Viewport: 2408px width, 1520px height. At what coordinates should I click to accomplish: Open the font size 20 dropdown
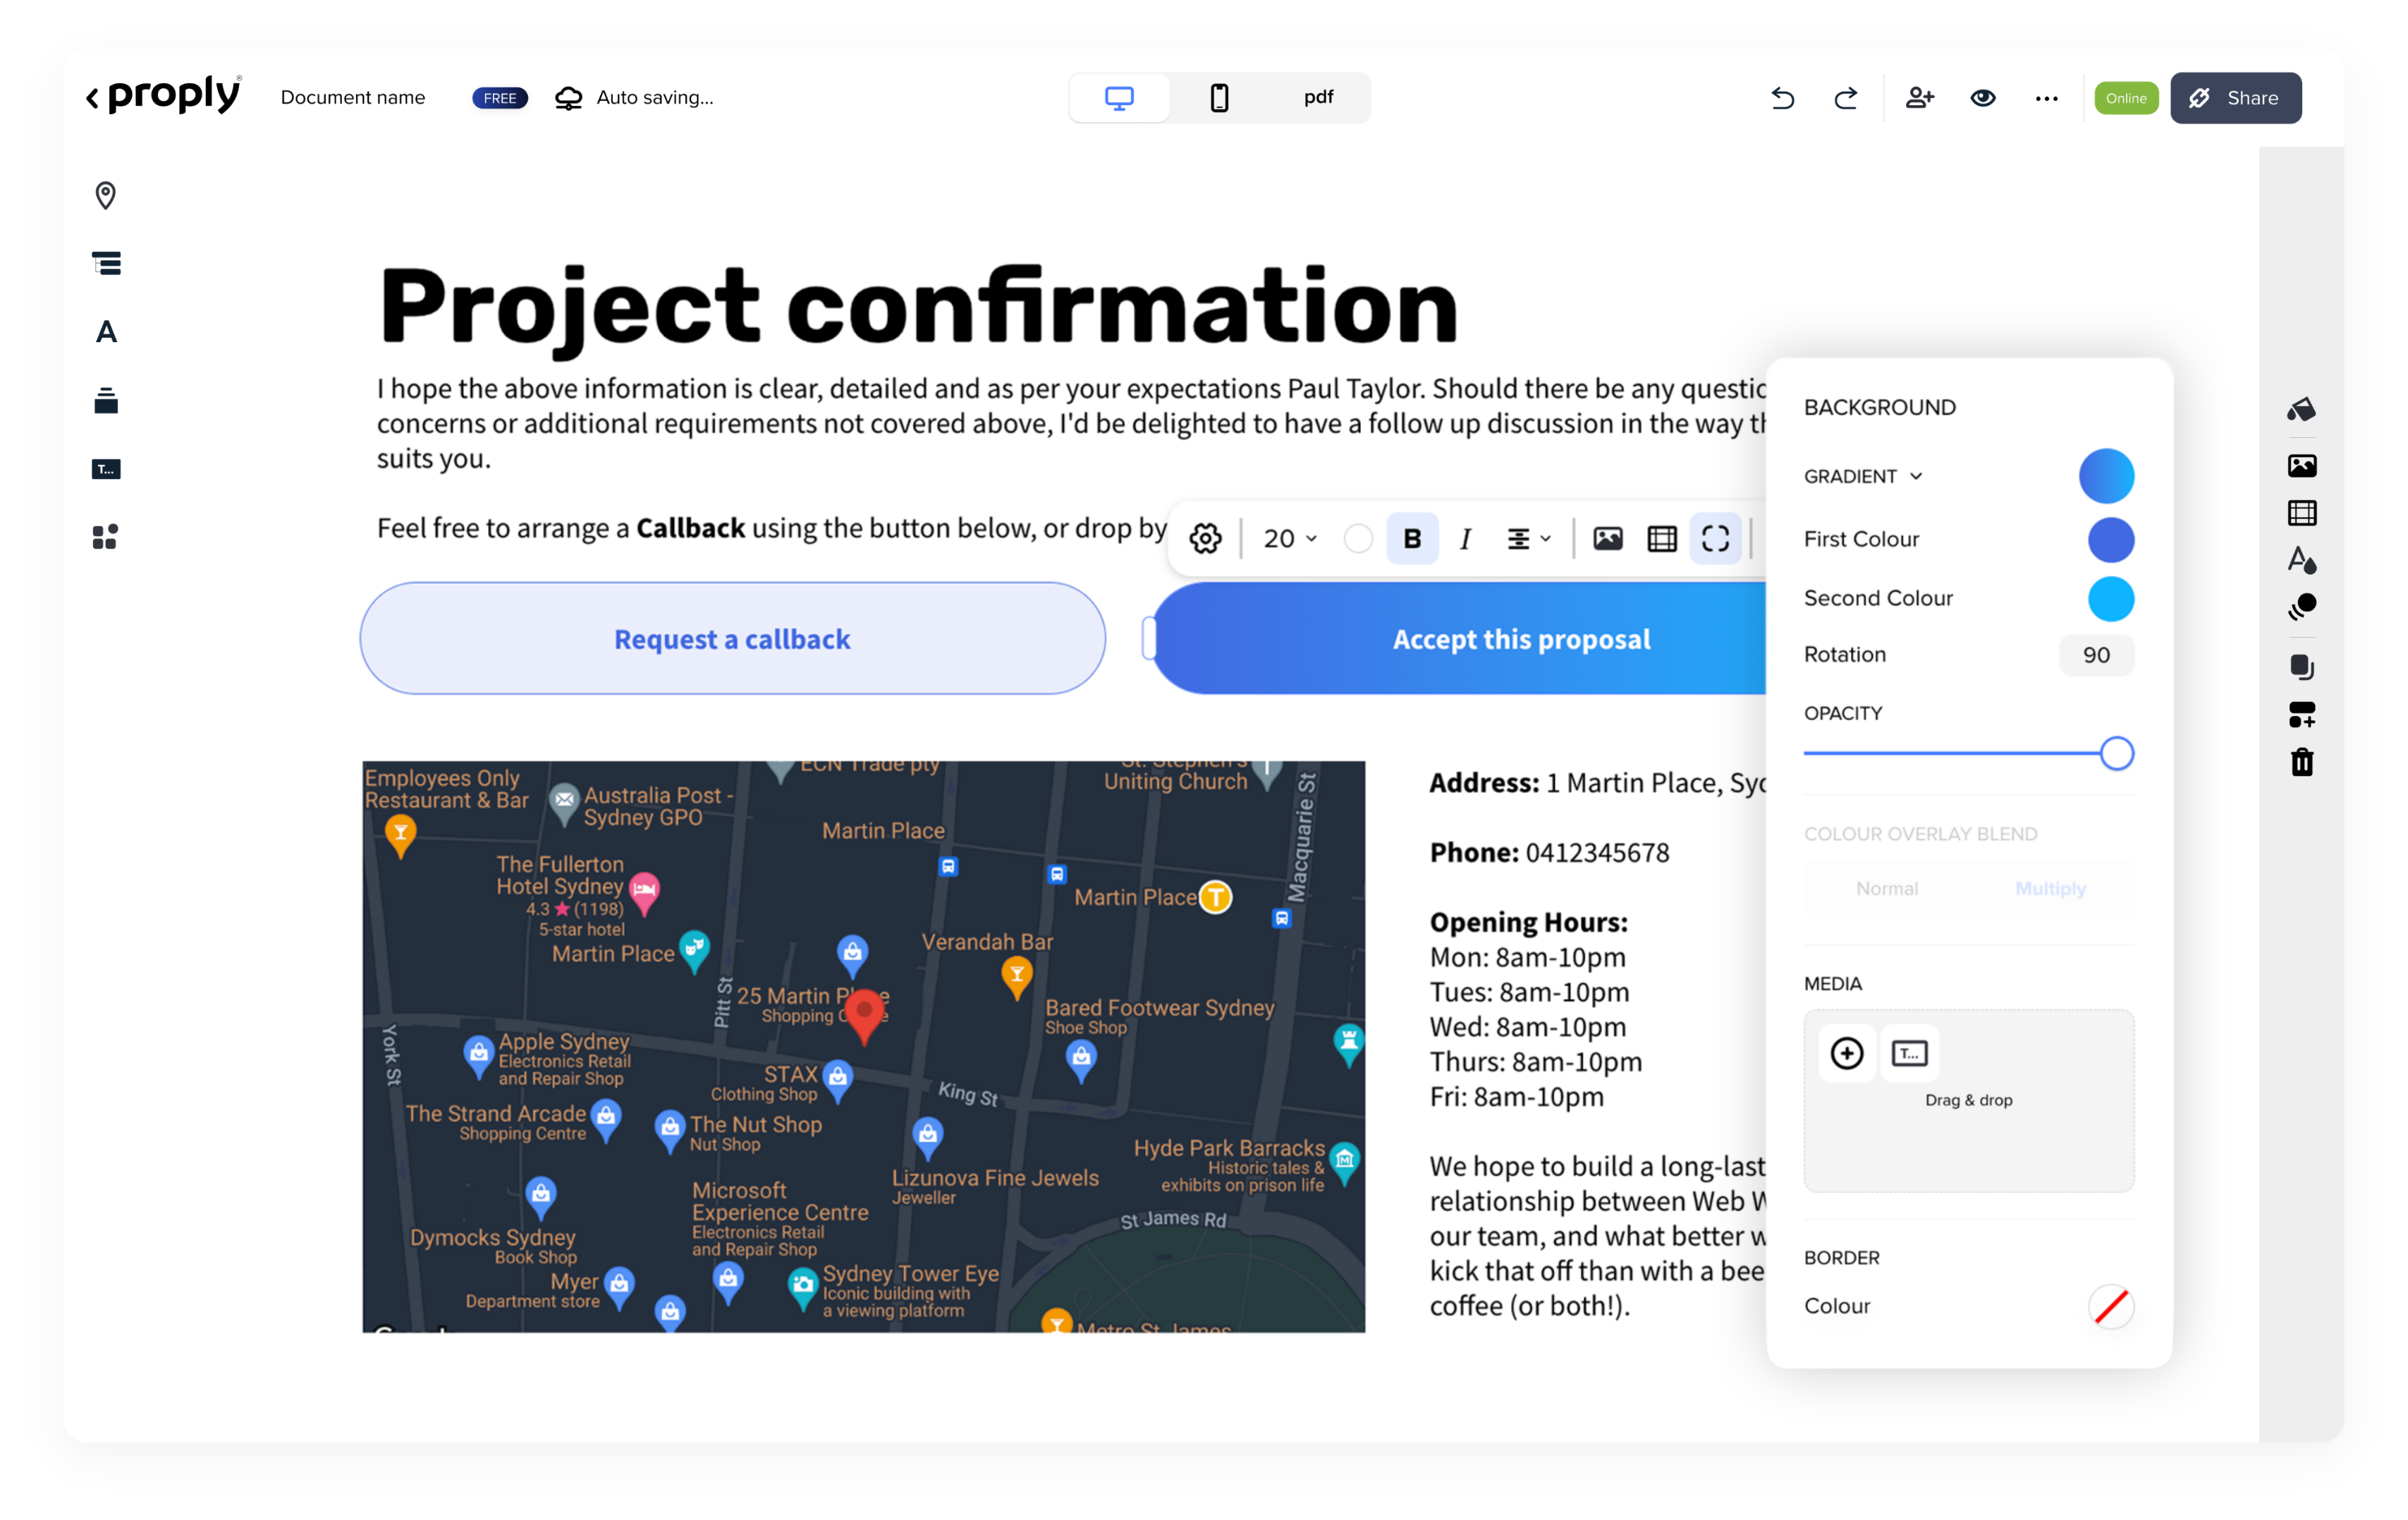coord(1289,539)
